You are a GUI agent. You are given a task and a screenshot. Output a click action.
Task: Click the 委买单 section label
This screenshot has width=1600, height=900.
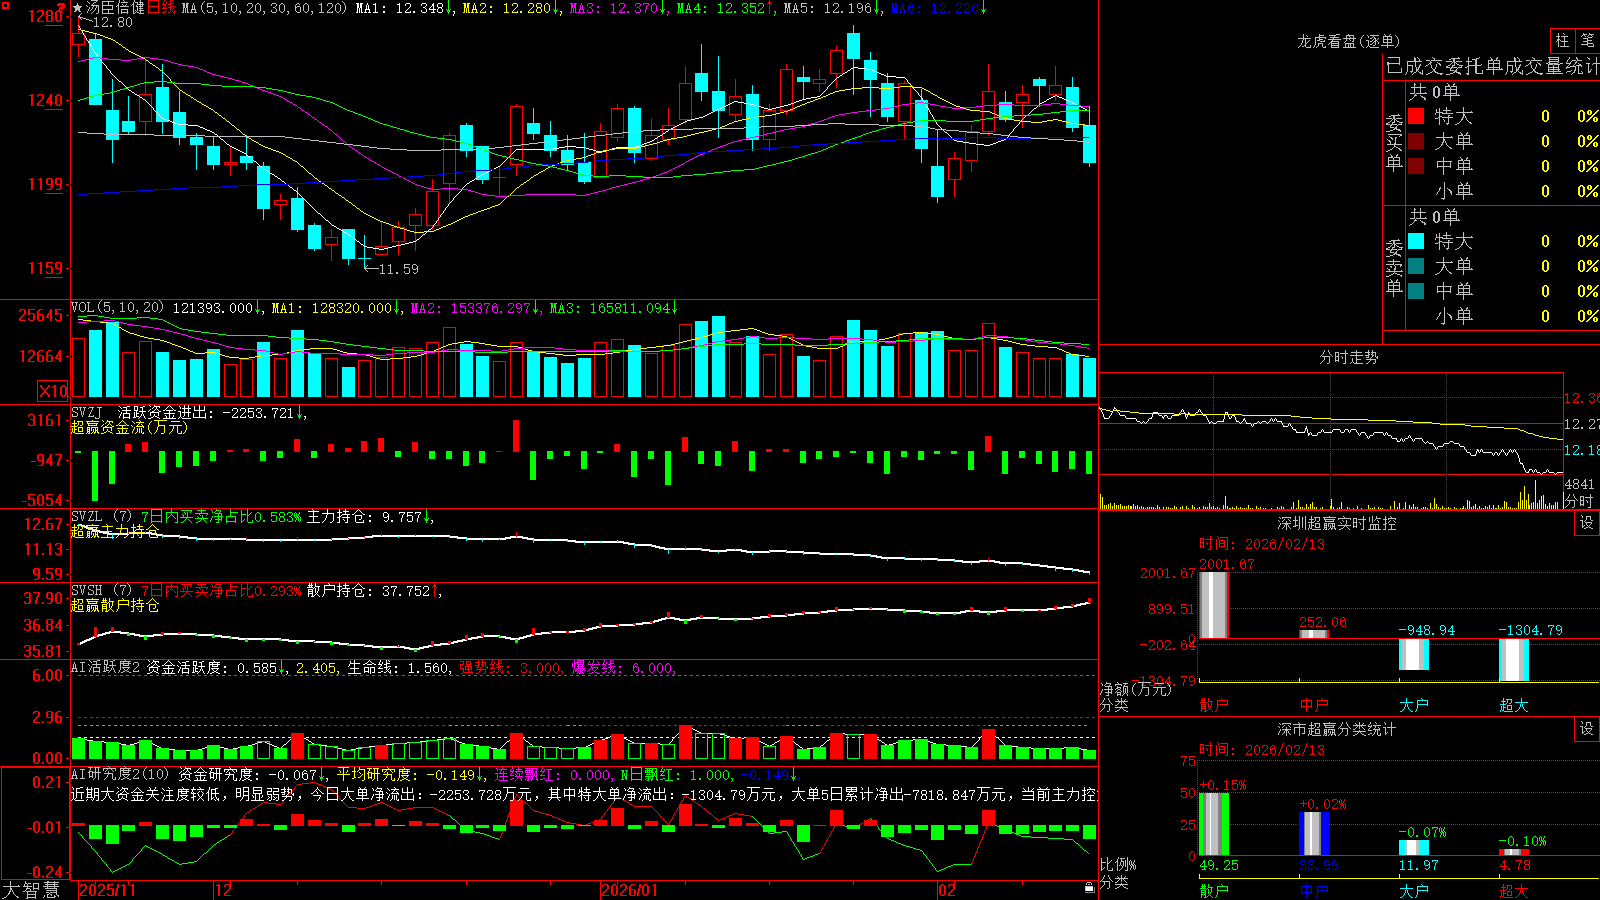pos(1394,141)
